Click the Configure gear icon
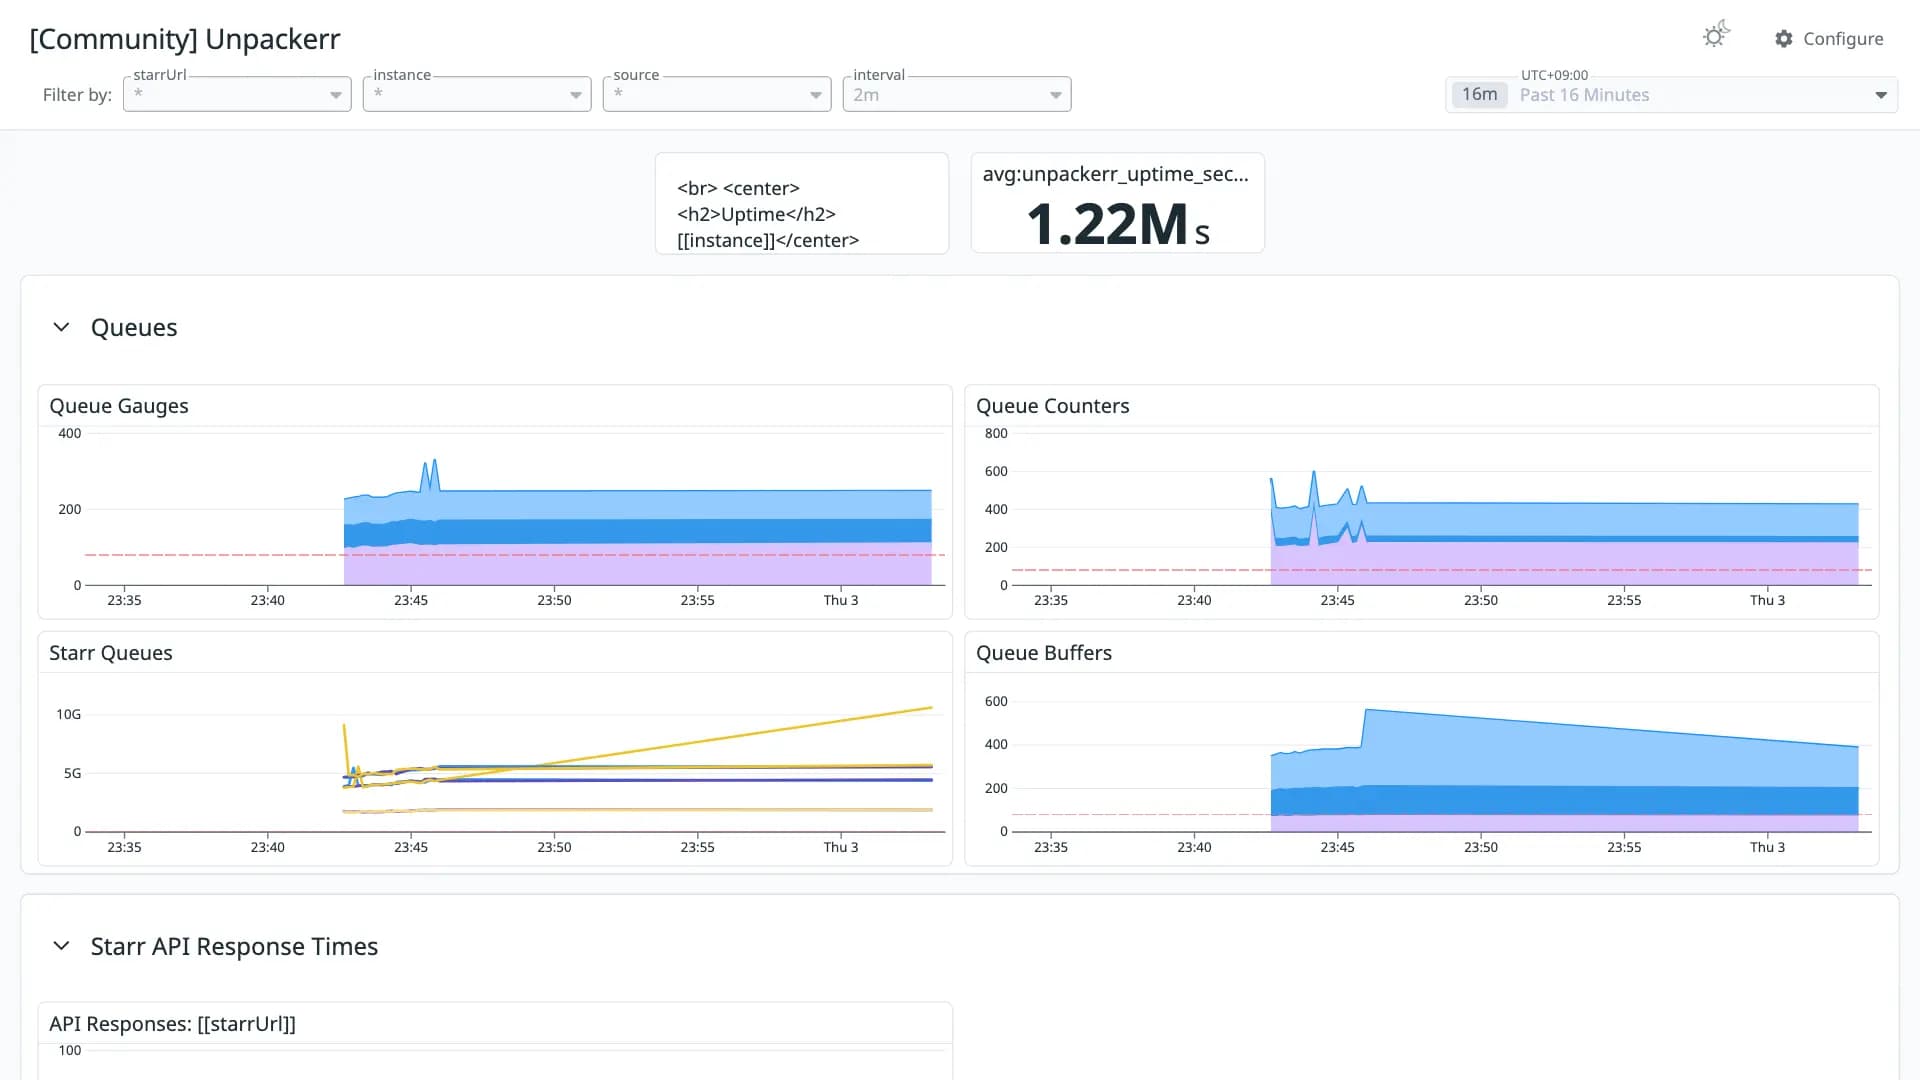The image size is (1920, 1080). tap(1784, 39)
